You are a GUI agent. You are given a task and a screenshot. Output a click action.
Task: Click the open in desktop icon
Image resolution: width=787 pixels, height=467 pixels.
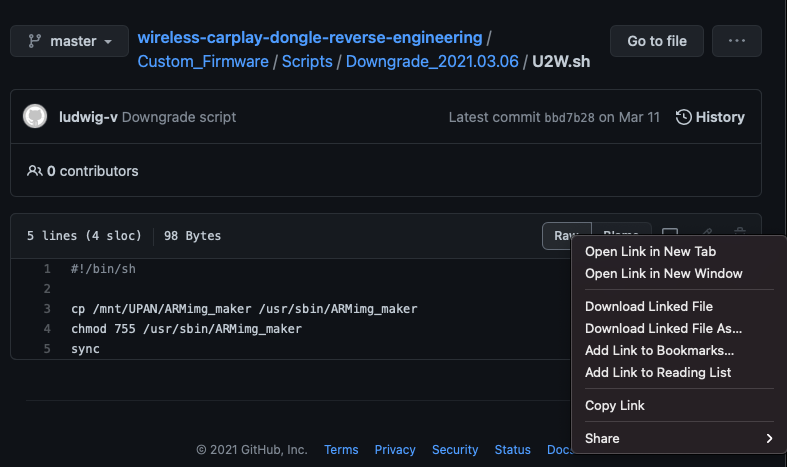coord(671,231)
